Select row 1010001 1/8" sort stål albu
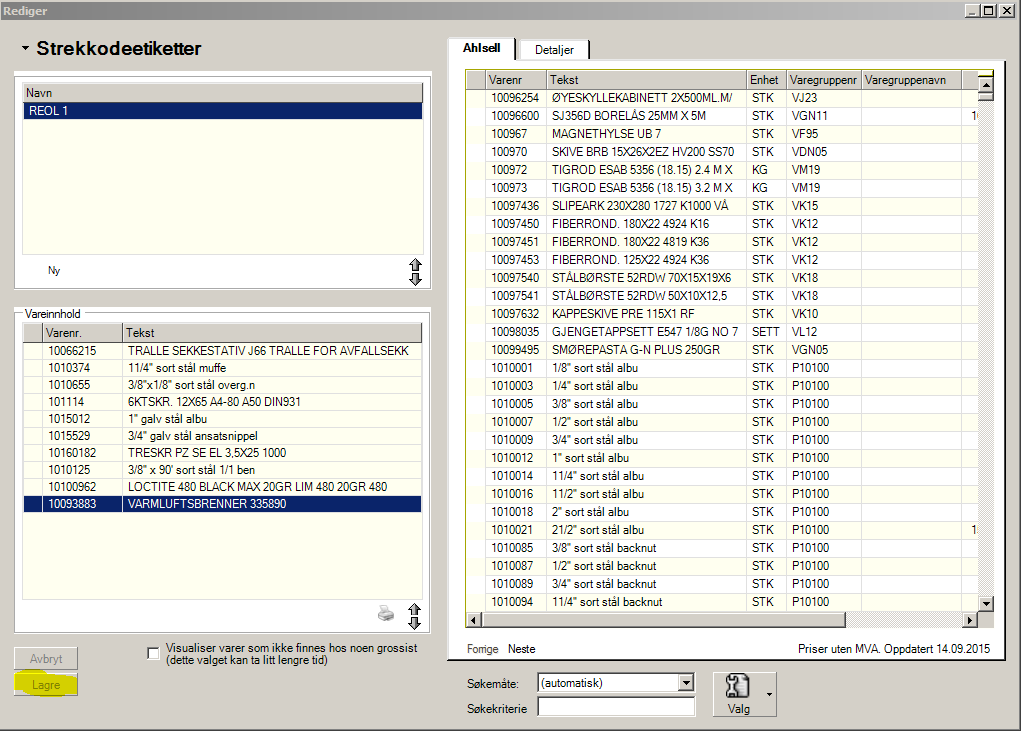This screenshot has height=731, width=1021. tap(721, 368)
